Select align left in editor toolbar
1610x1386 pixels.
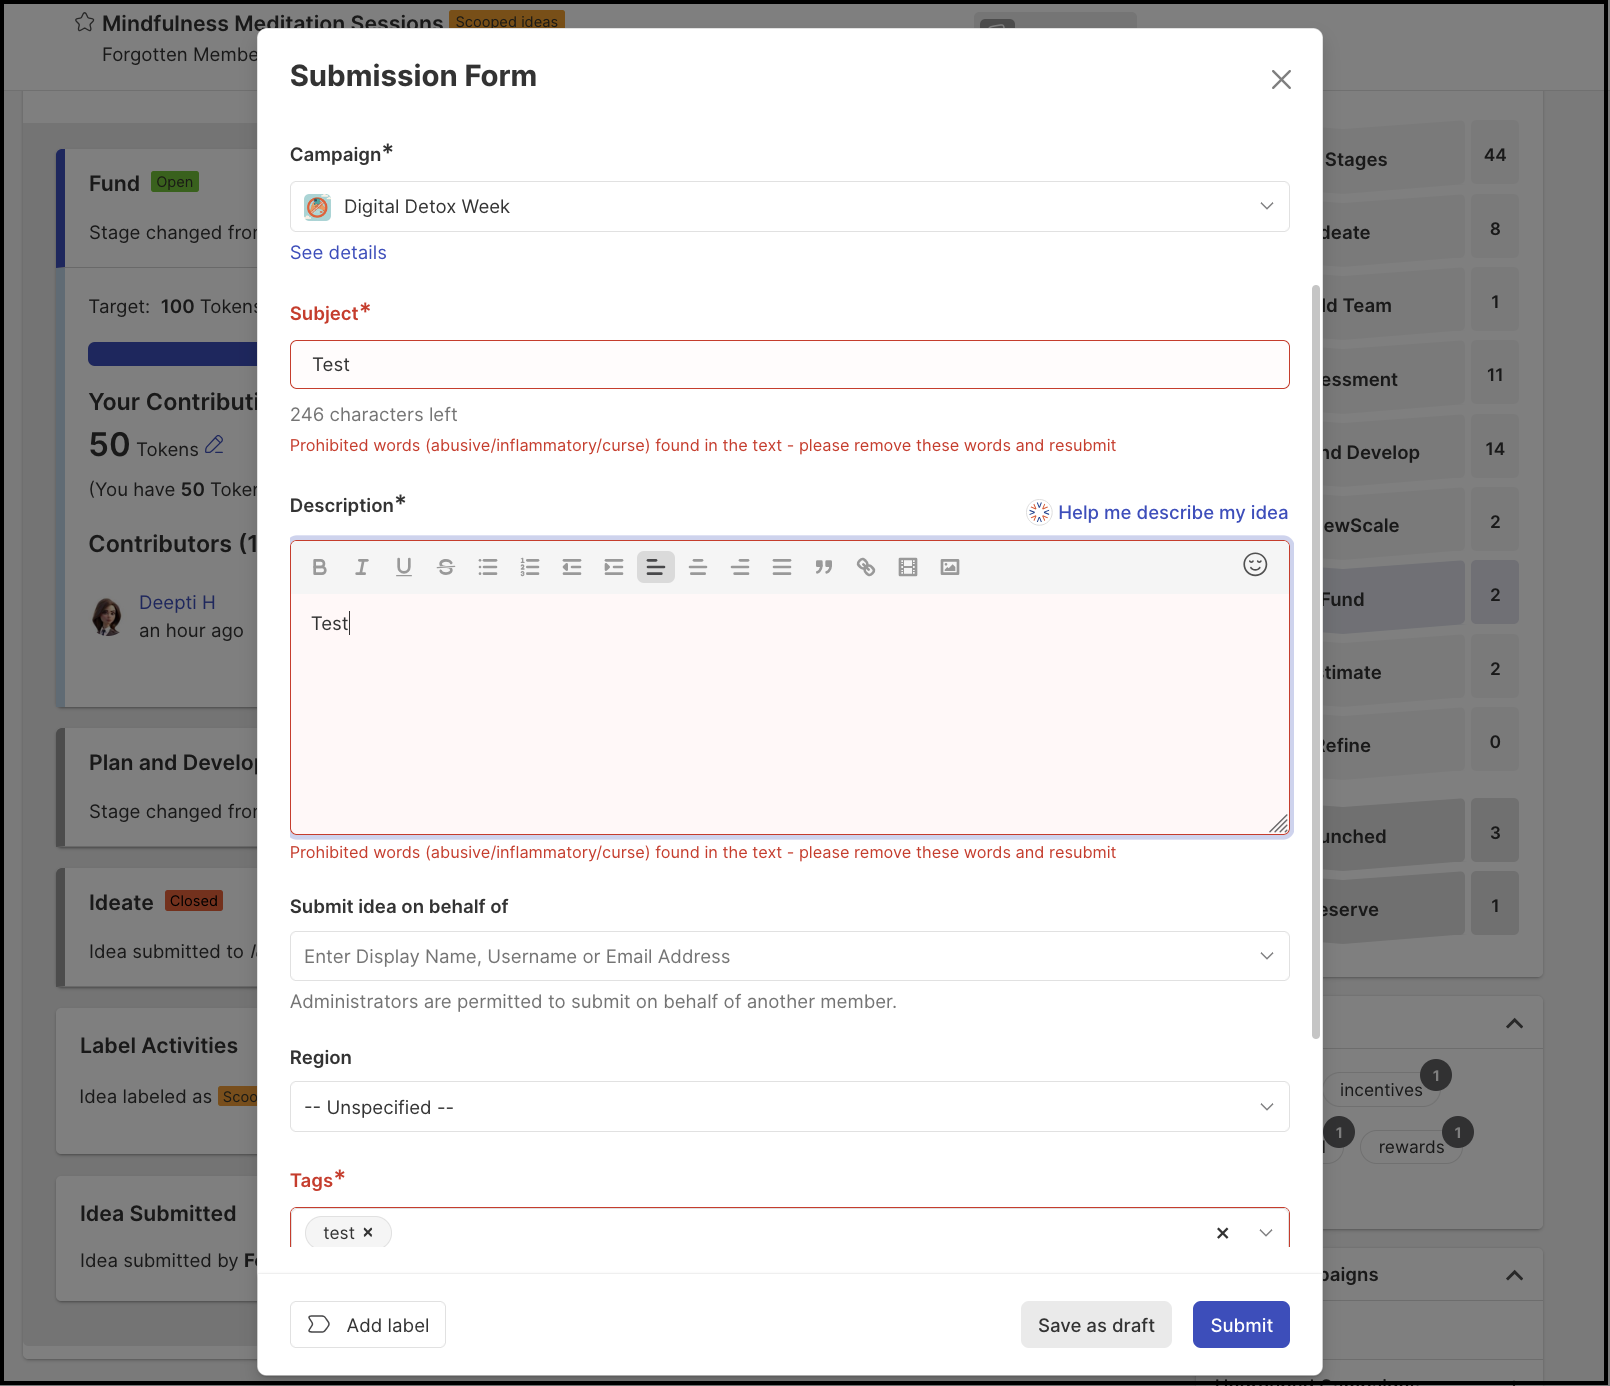pos(656,567)
